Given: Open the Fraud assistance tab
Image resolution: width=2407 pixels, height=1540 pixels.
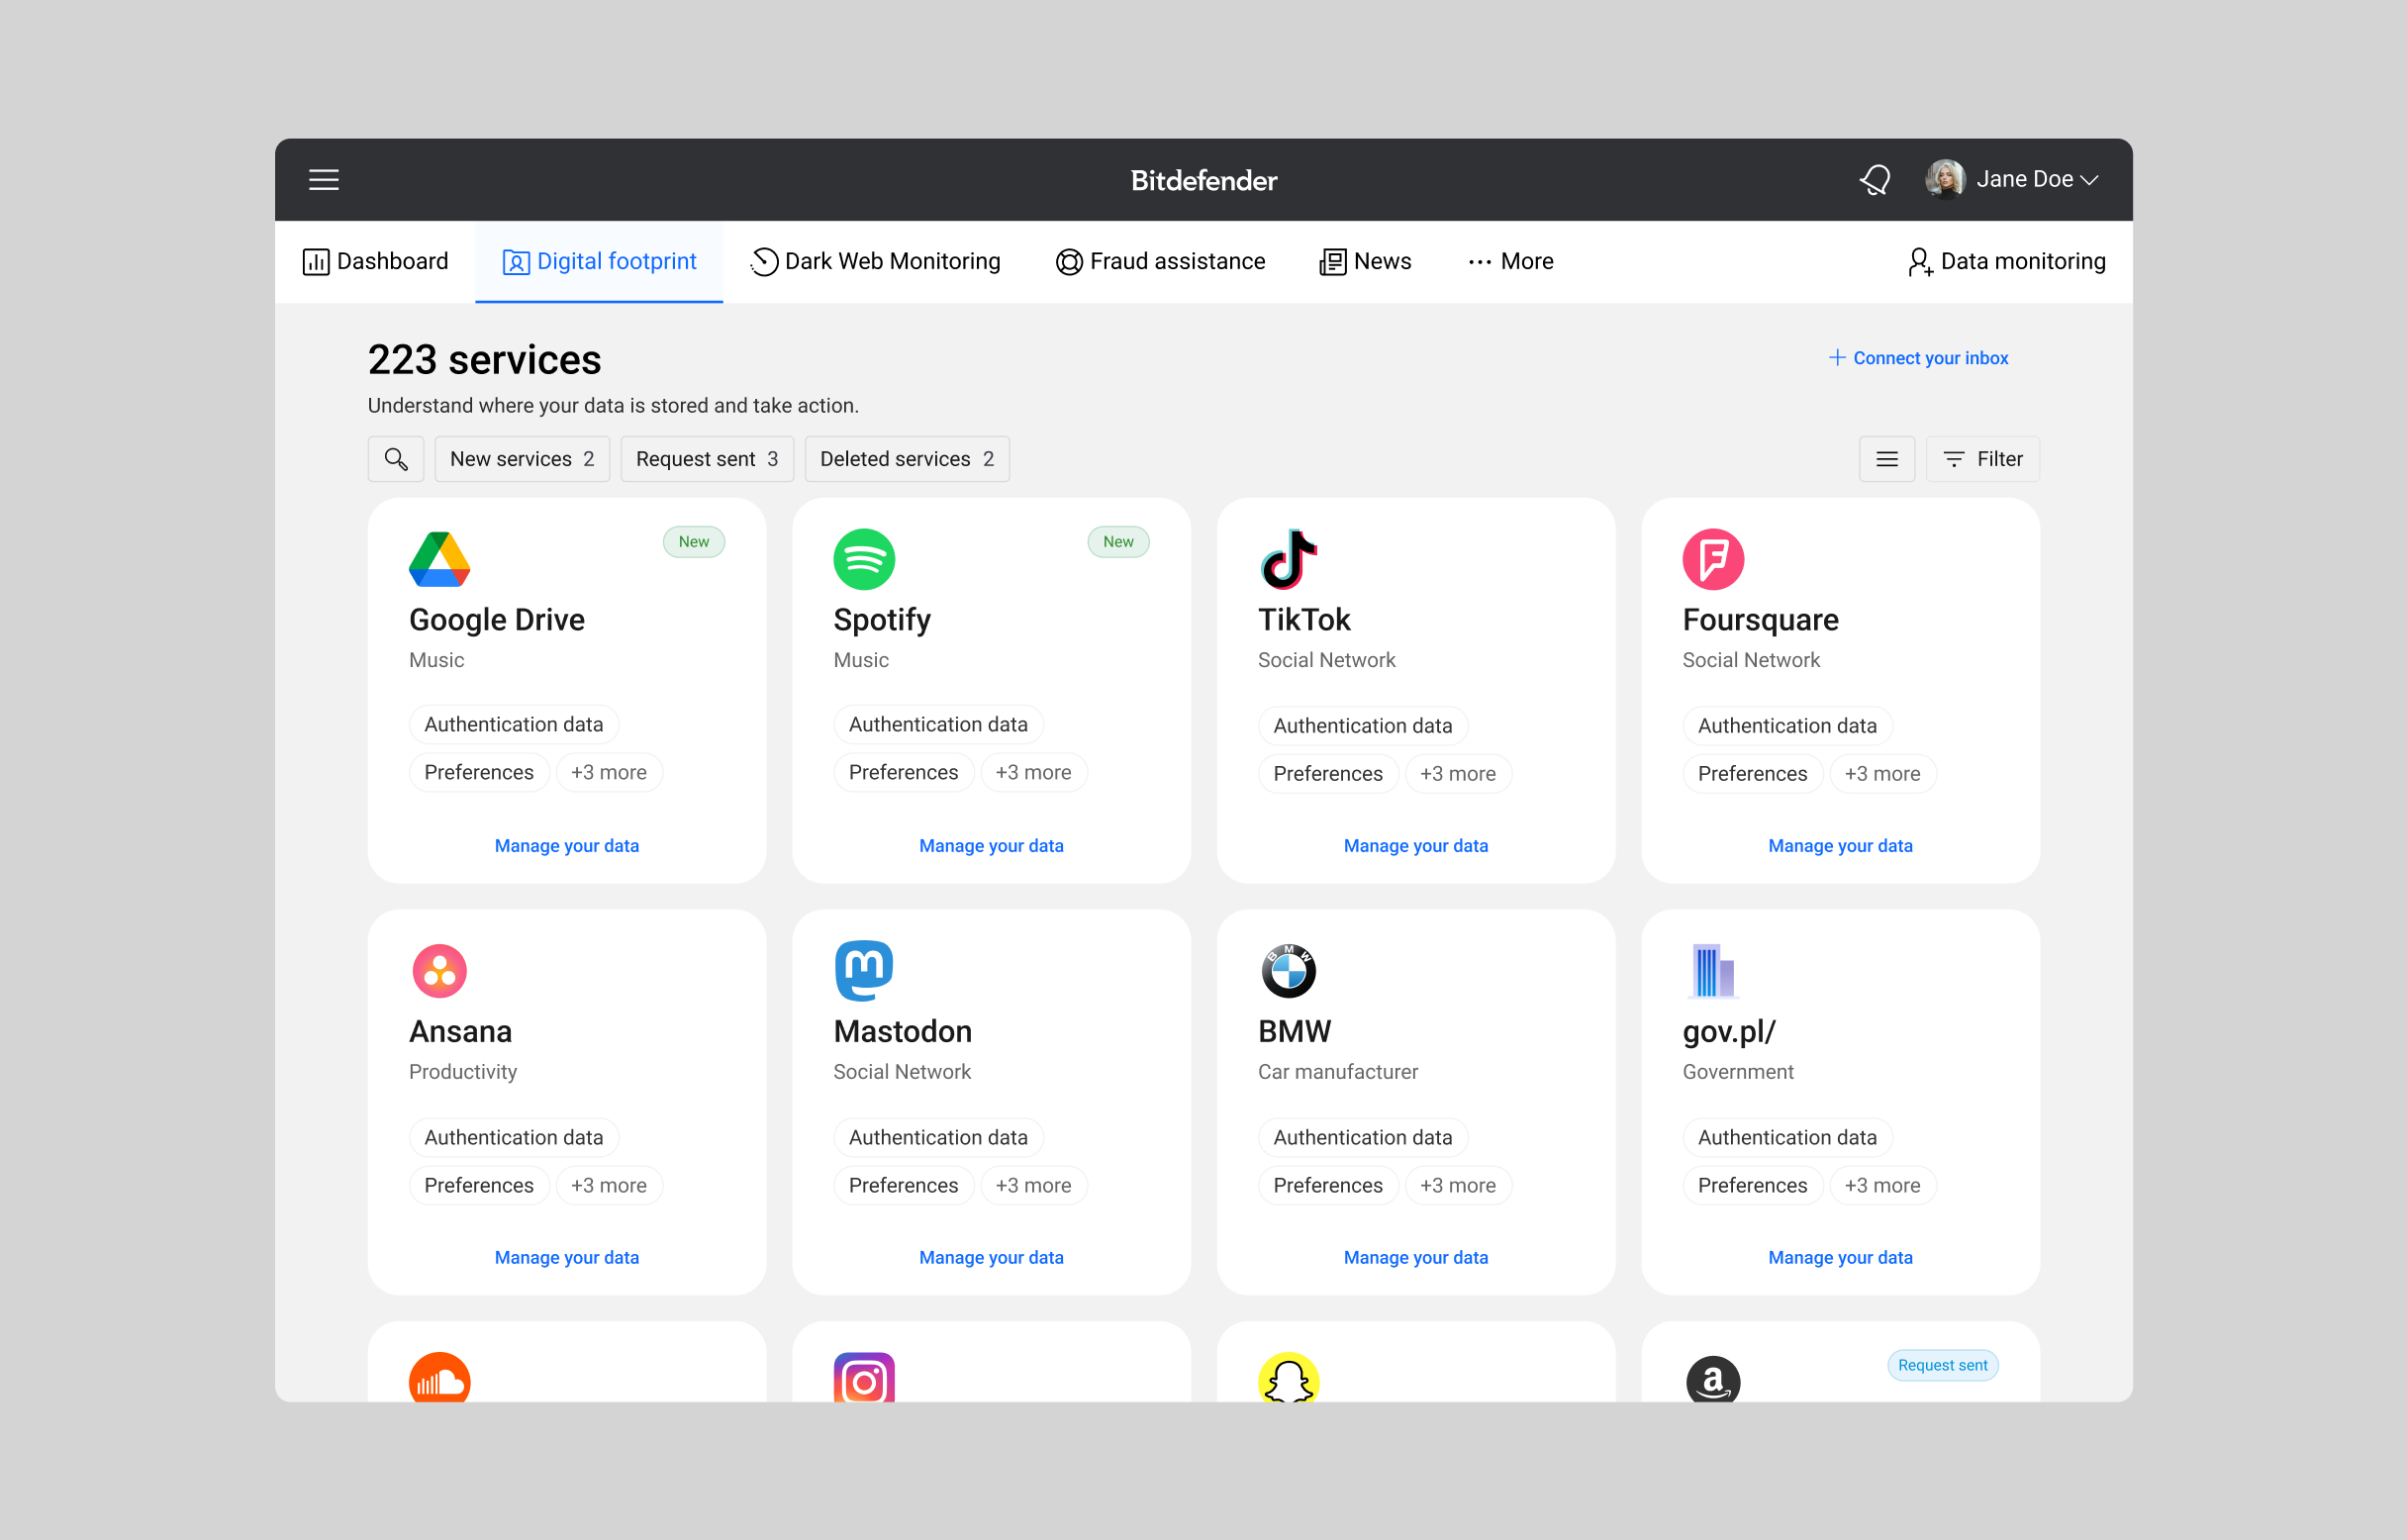Looking at the screenshot, I should (1160, 262).
